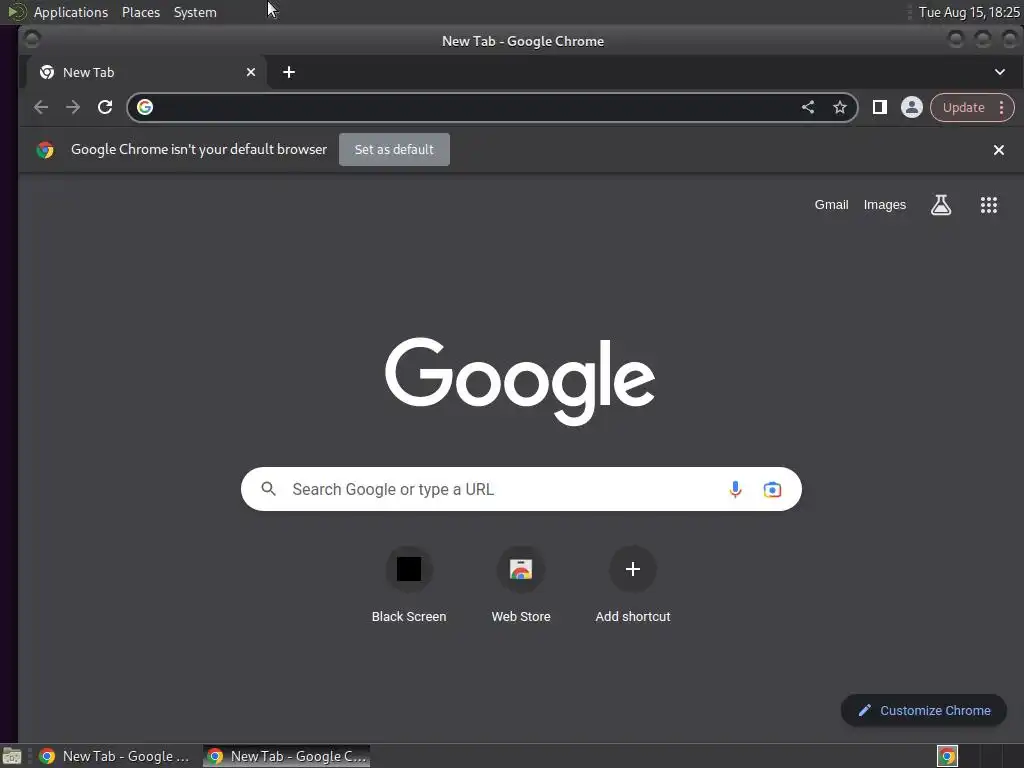Open Images link
Screen dimensions: 1024x768
(885, 205)
